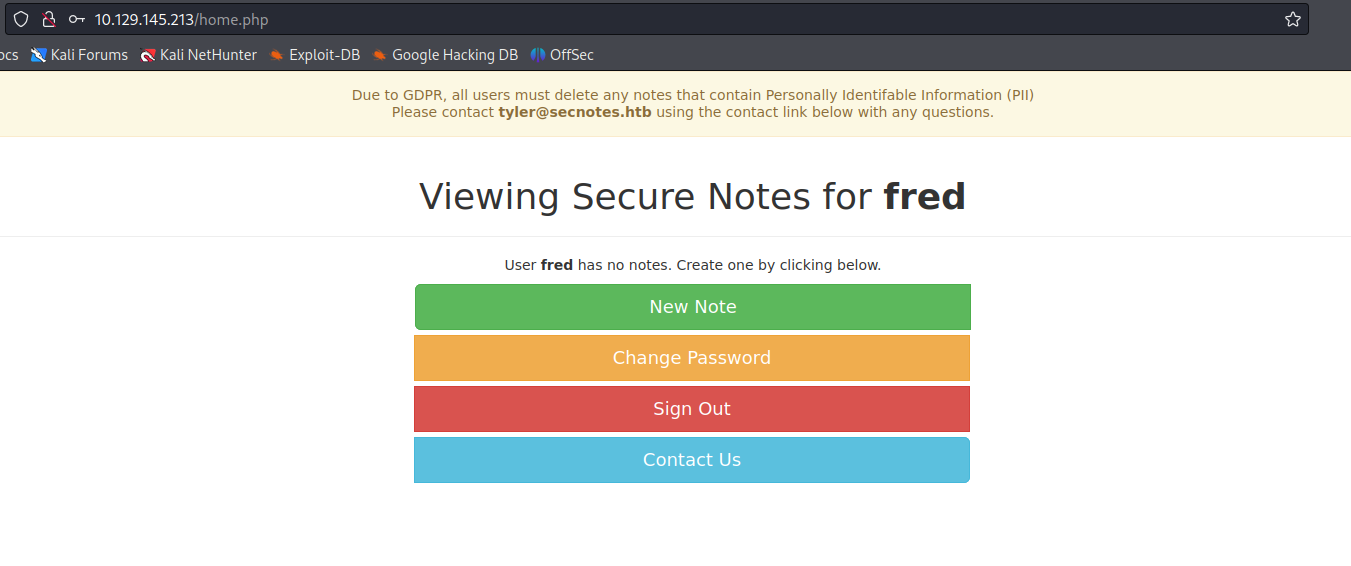Open the Contact Us form

(x=692, y=460)
